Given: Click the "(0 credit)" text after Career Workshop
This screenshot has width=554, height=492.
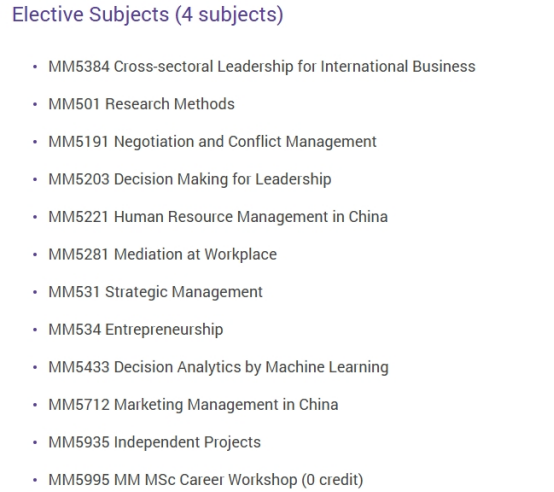Looking at the screenshot, I should pos(332,480).
